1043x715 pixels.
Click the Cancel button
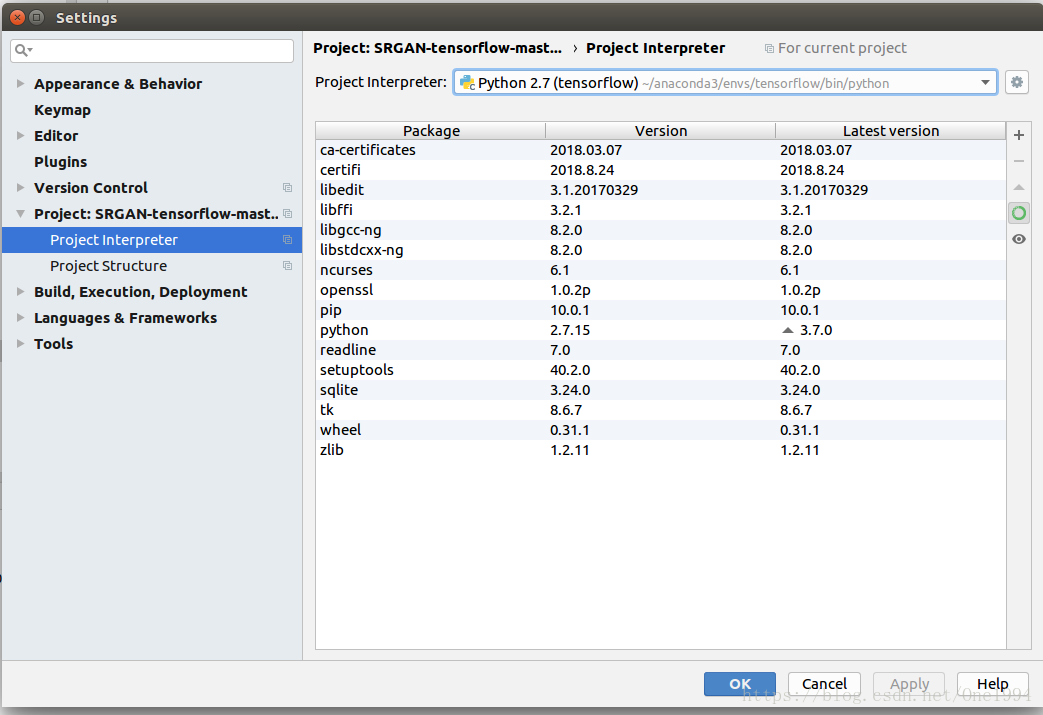point(824,684)
